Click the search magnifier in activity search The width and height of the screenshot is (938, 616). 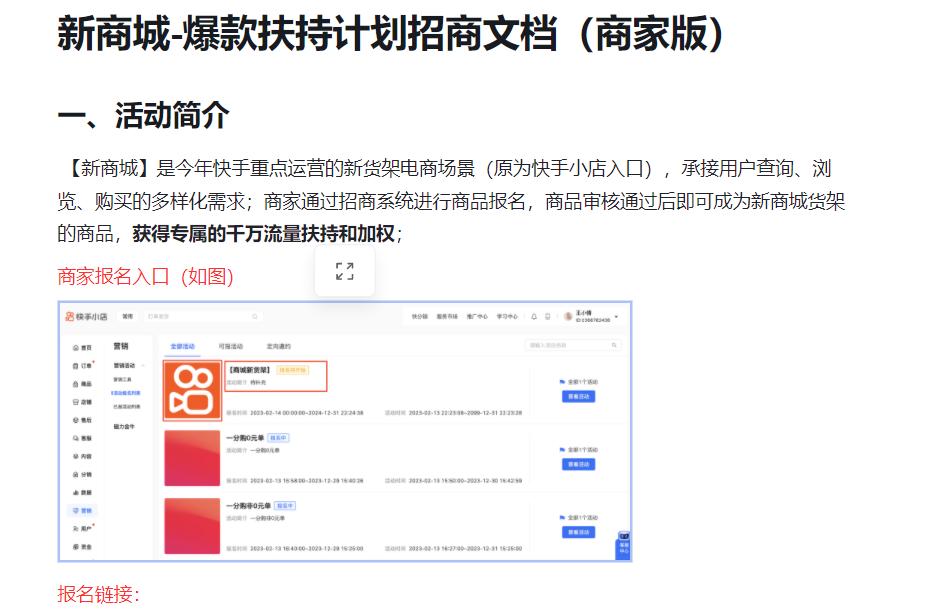614,345
